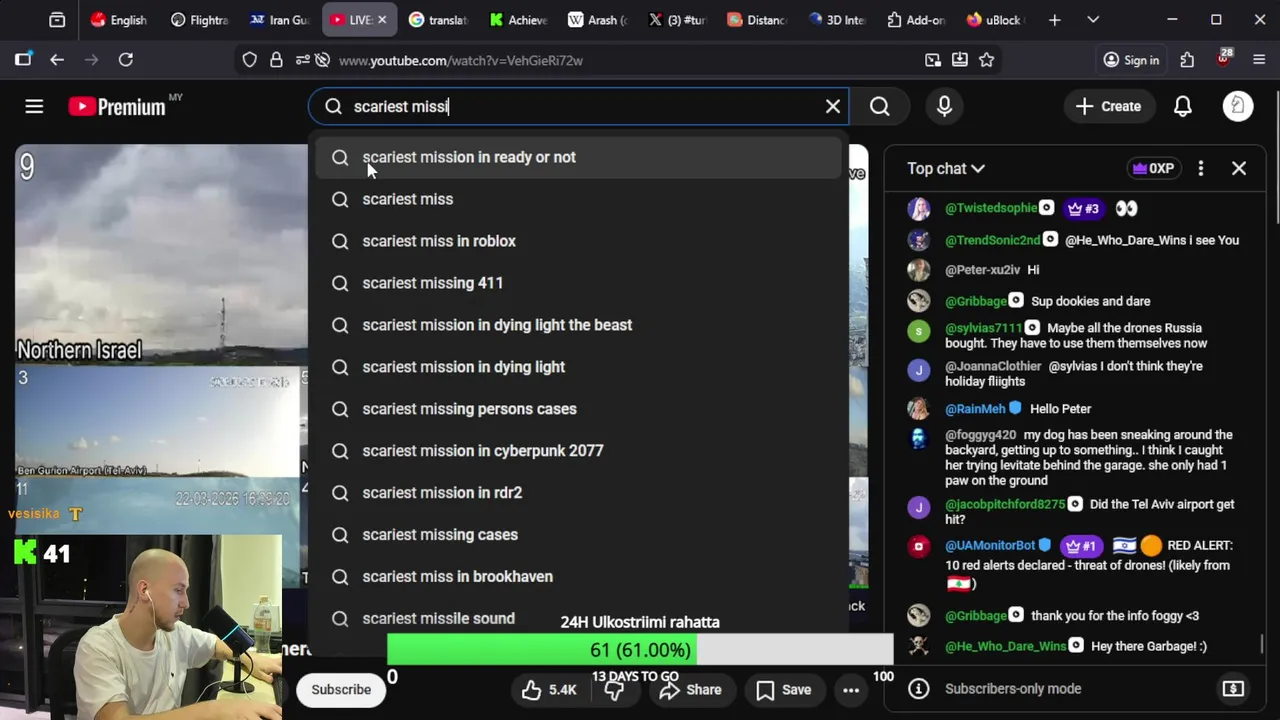Reload the current page
1280x720 pixels.
pos(126,60)
